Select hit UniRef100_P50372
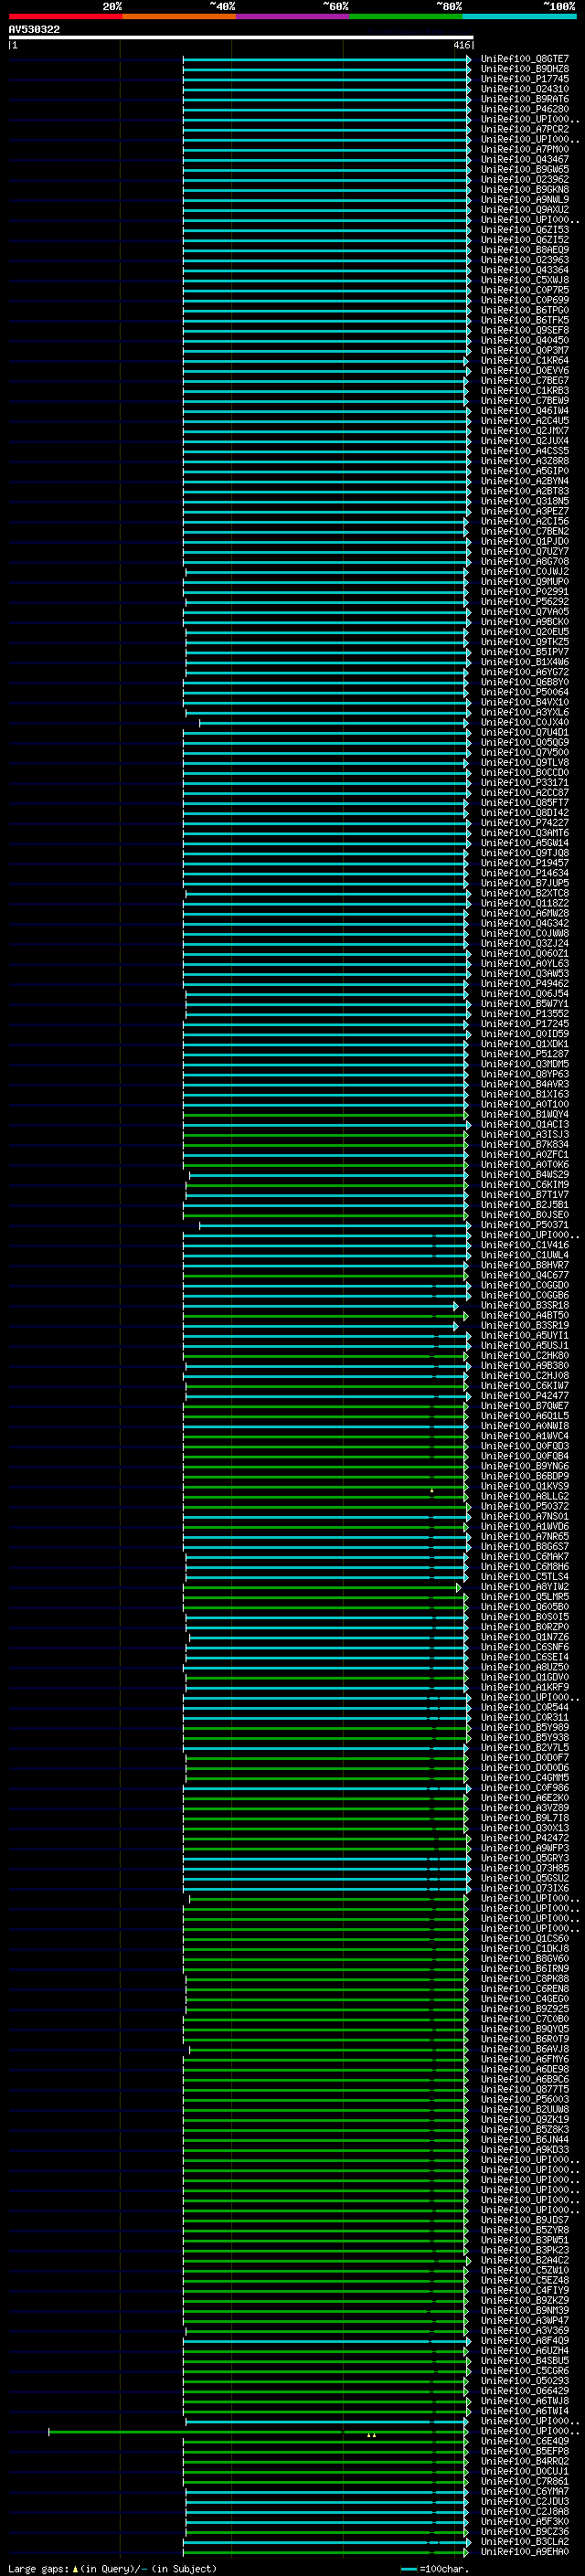The width and height of the screenshot is (585, 2576). click(x=524, y=1506)
